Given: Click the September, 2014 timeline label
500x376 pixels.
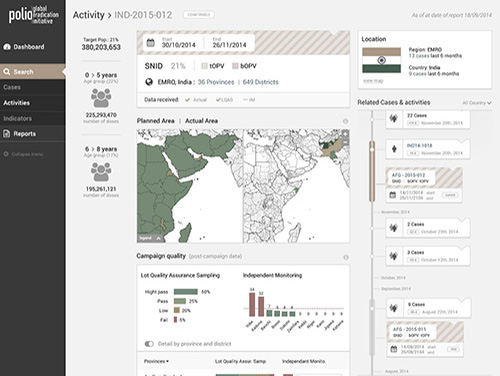Looking at the screenshot, I should tap(396, 289).
